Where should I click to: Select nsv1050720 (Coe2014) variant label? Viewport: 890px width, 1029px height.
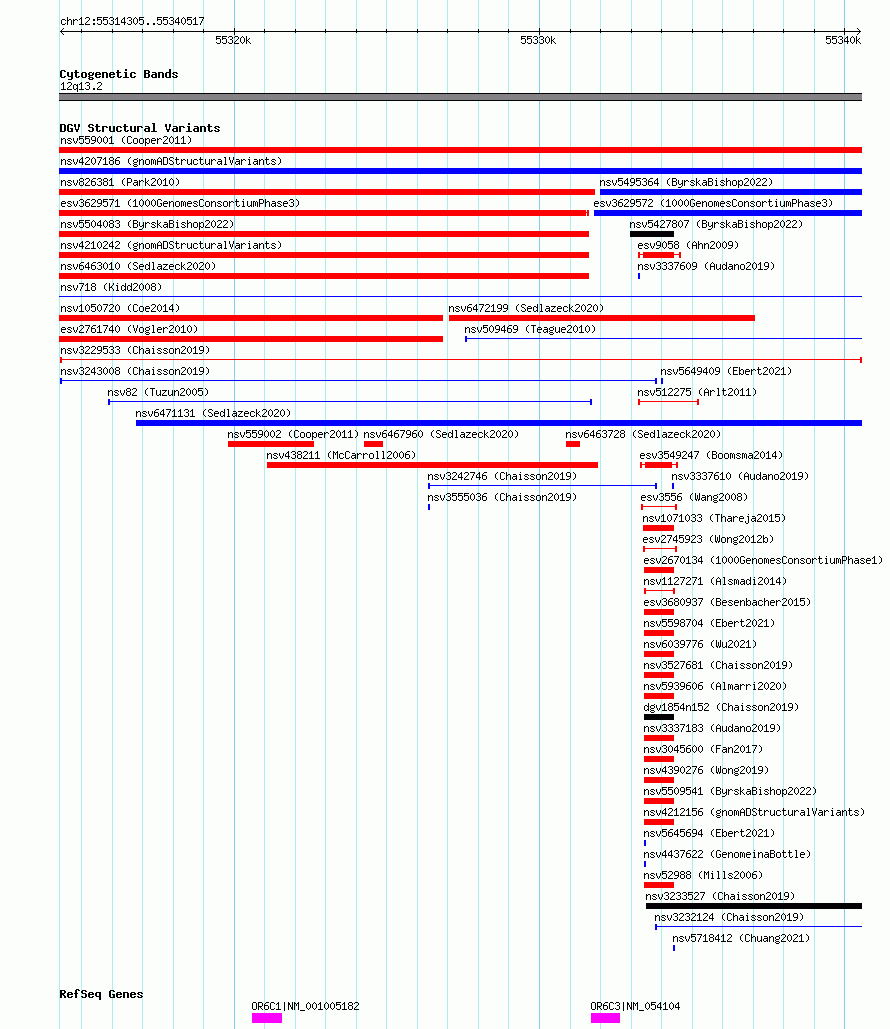tap(119, 308)
